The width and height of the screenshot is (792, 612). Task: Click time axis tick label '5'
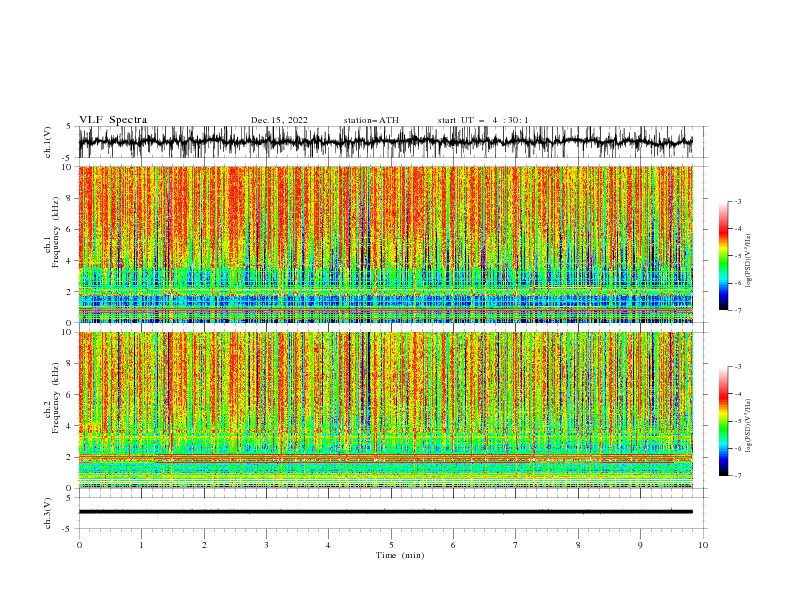[x=391, y=545]
